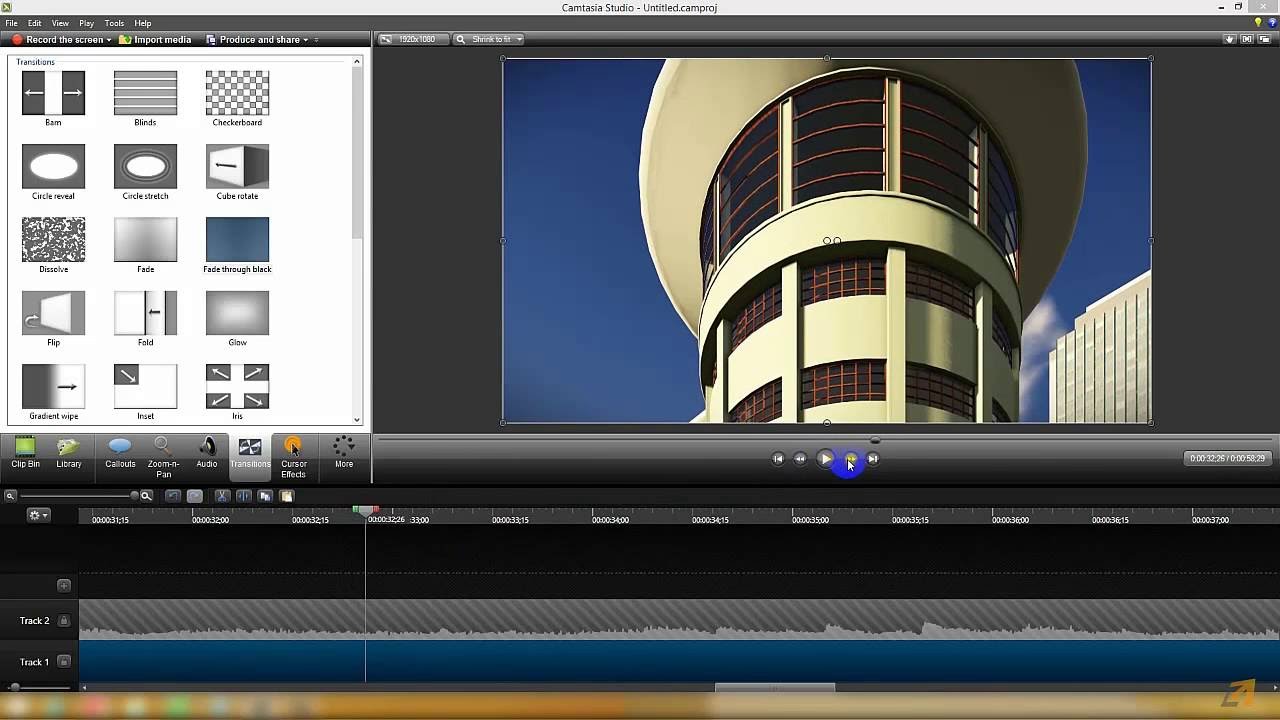
Task: Click the Cut scissors icon
Action: coord(222,496)
